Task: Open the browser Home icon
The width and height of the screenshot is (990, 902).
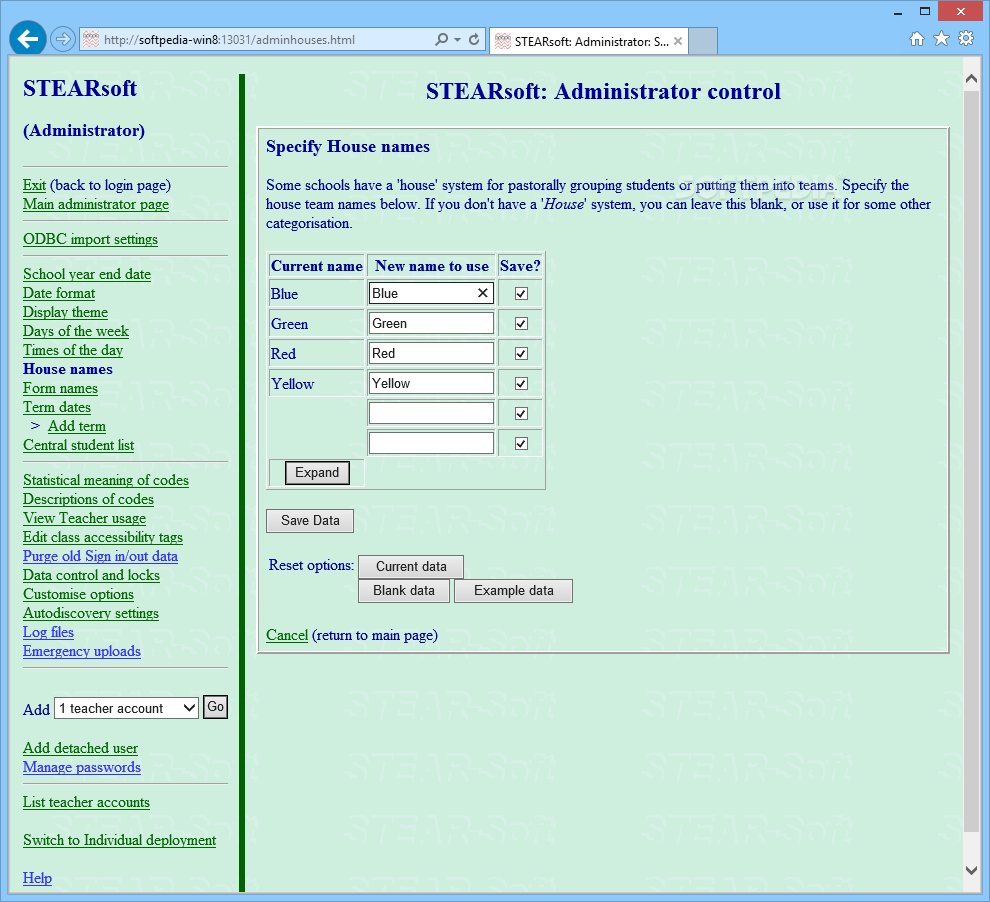Action: [917, 39]
